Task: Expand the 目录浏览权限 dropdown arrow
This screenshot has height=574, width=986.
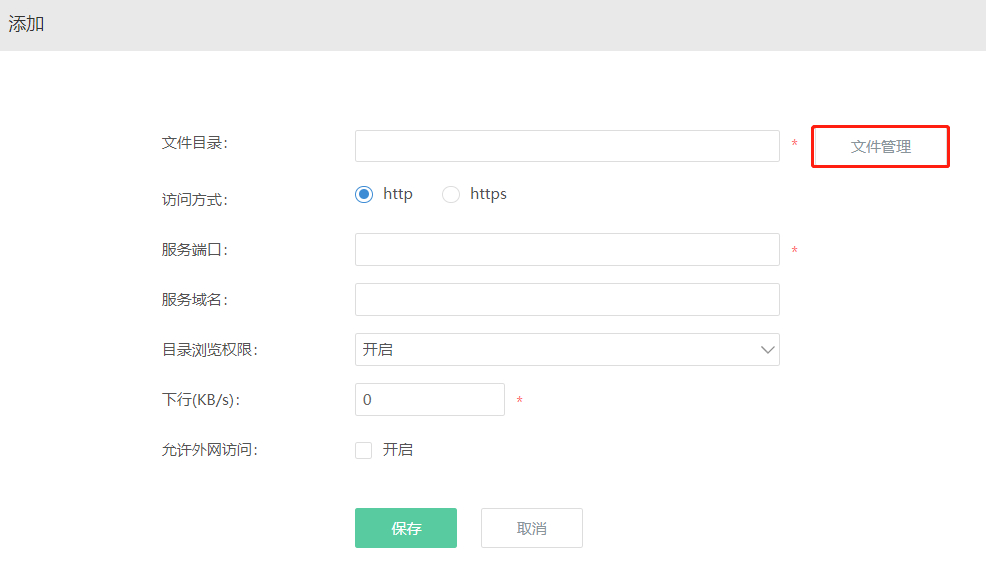Action: pyautogui.click(x=767, y=350)
